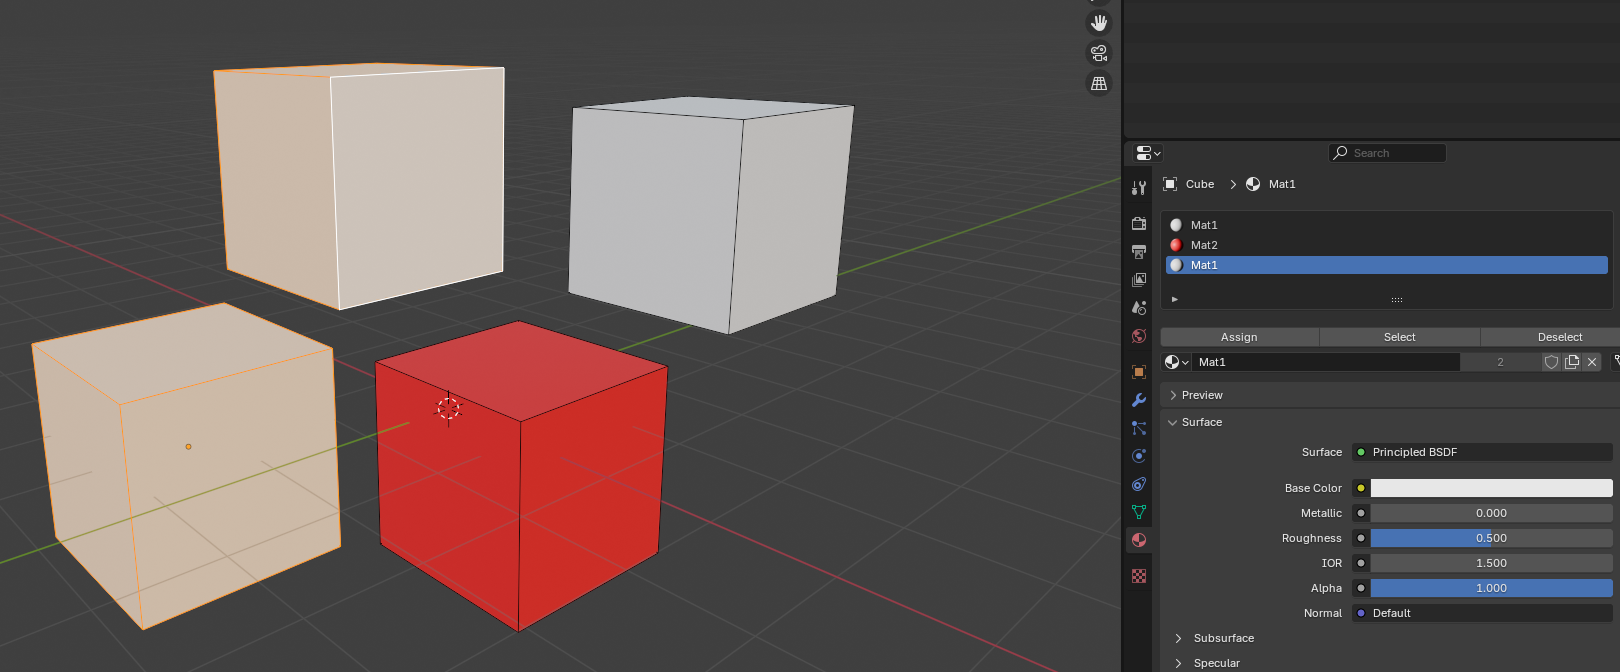Click the new material duplicate icon
The width and height of the screenshot is (1620, 672).
pos(1572,362)
